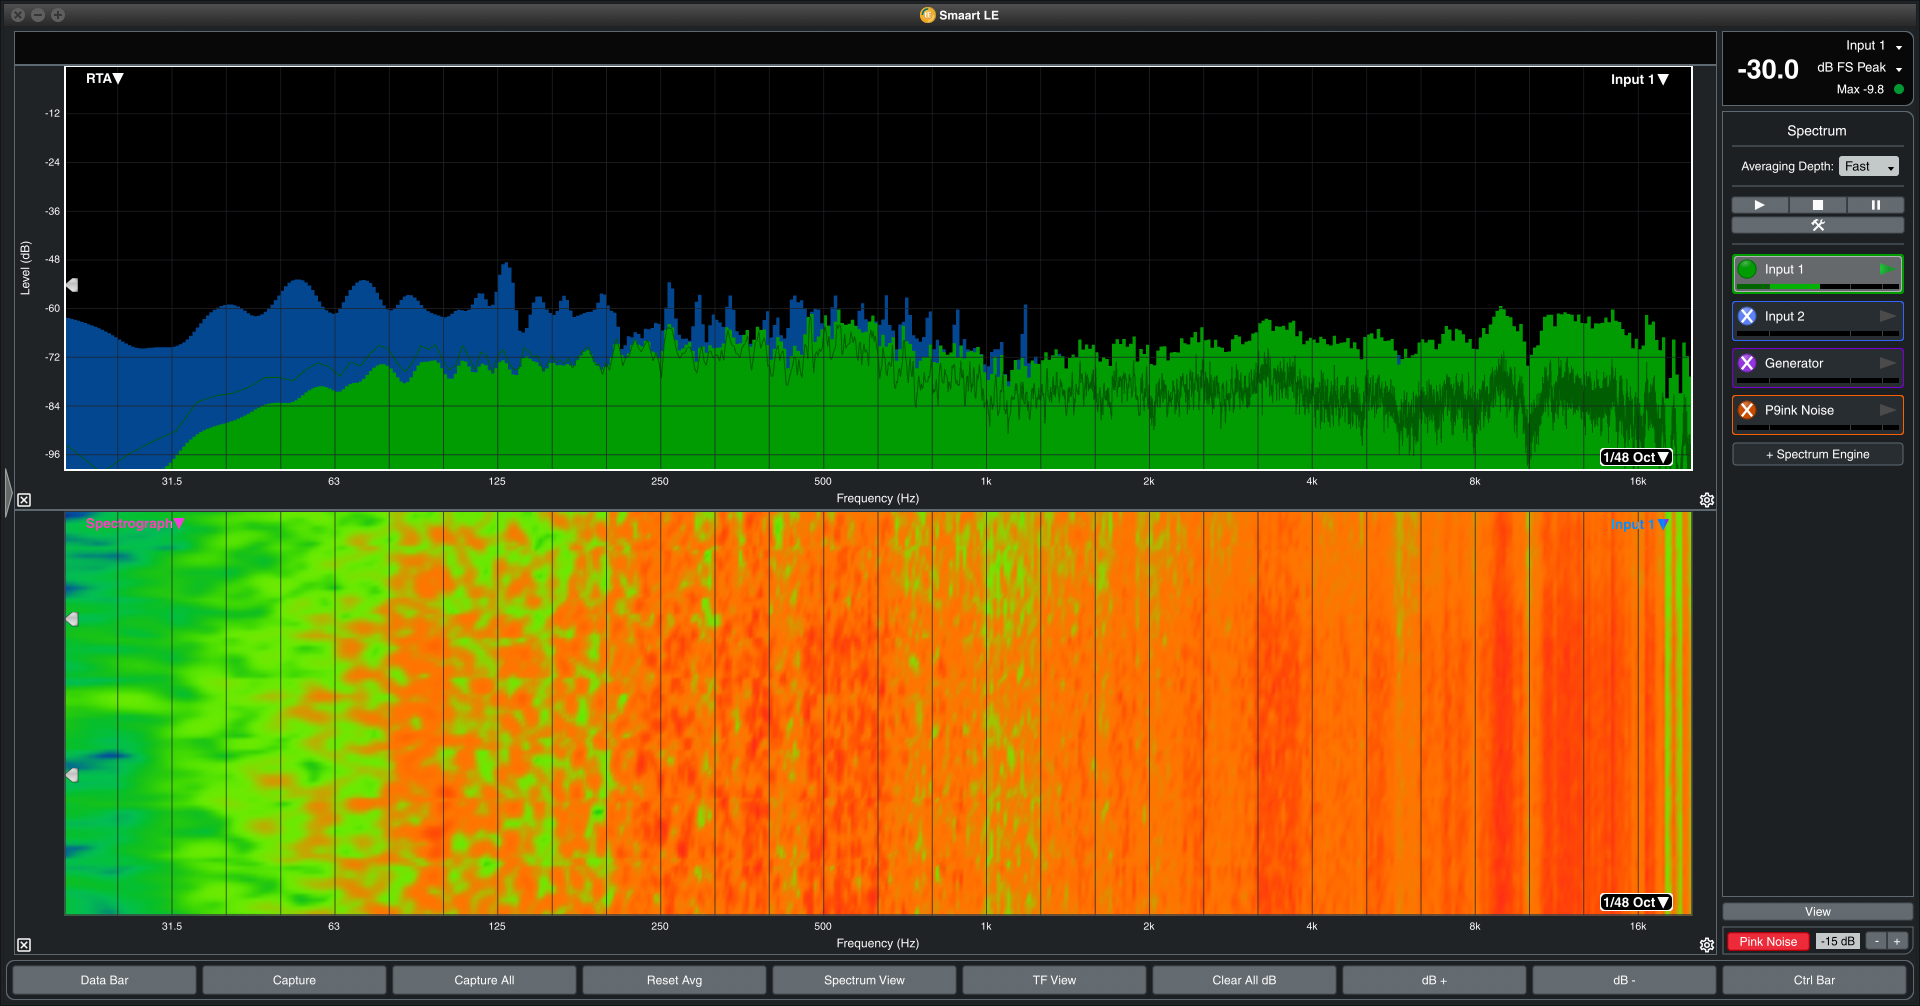Select the P9ink Noise engine row
This screenshot has height=1006, width=1920.
(1817, 414)
